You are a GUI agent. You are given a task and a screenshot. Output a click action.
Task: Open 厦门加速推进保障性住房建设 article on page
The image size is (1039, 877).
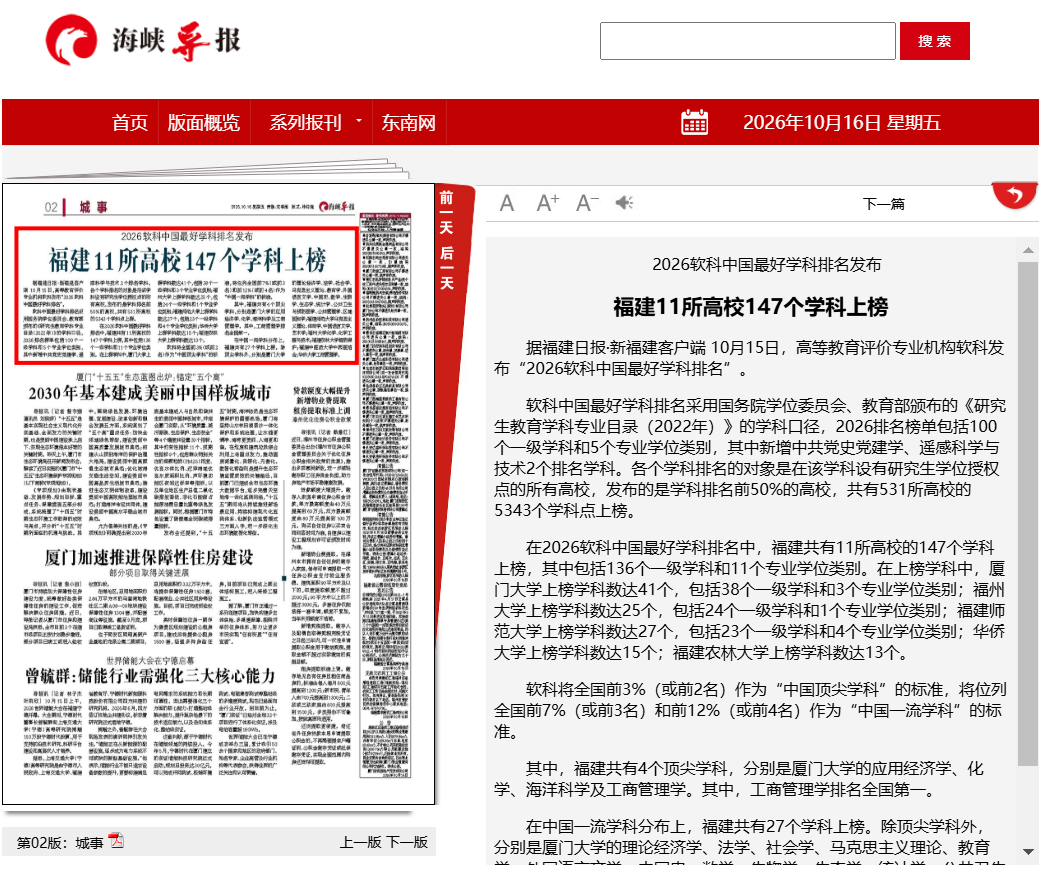[148, 557]
